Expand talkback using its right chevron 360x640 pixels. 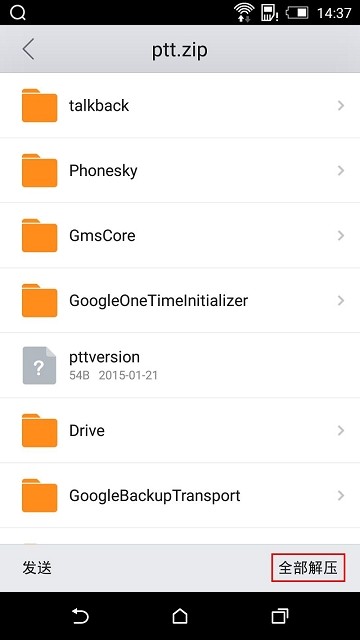click(x=341, y=106)
